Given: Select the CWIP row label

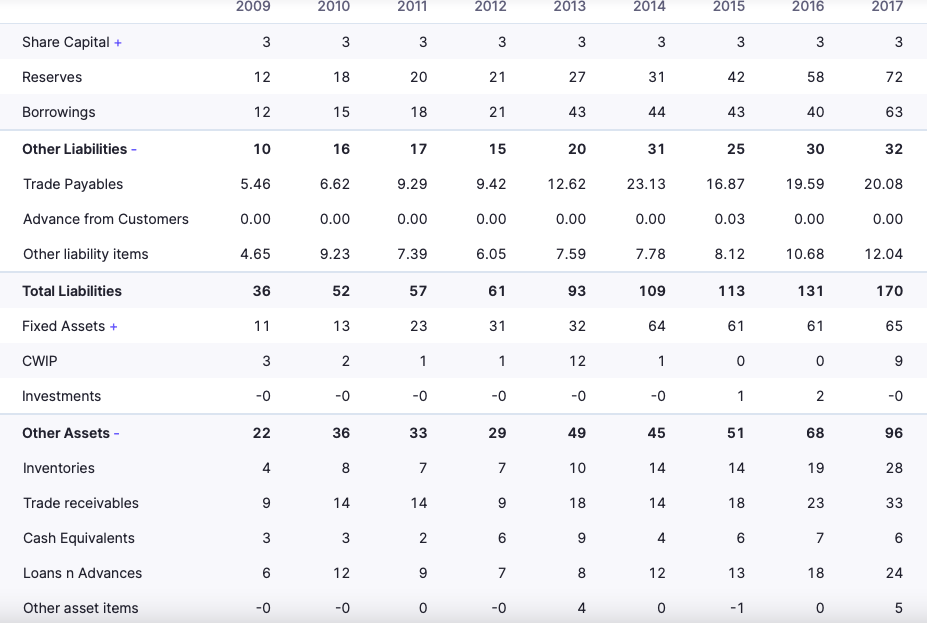Looking at the screenshot, I should (40, 361).
